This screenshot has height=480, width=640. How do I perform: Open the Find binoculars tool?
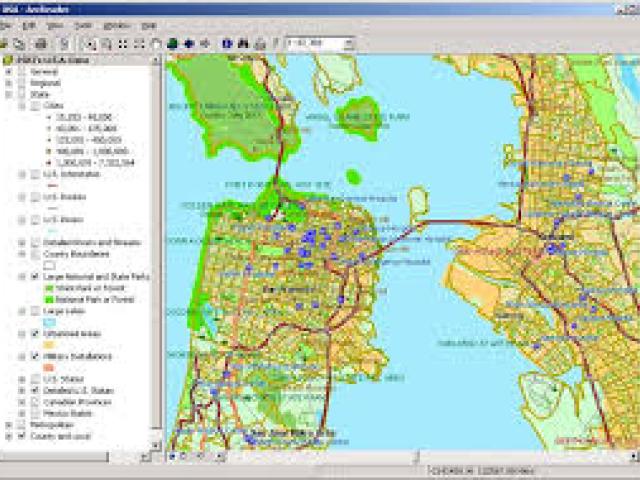[243, 43]
